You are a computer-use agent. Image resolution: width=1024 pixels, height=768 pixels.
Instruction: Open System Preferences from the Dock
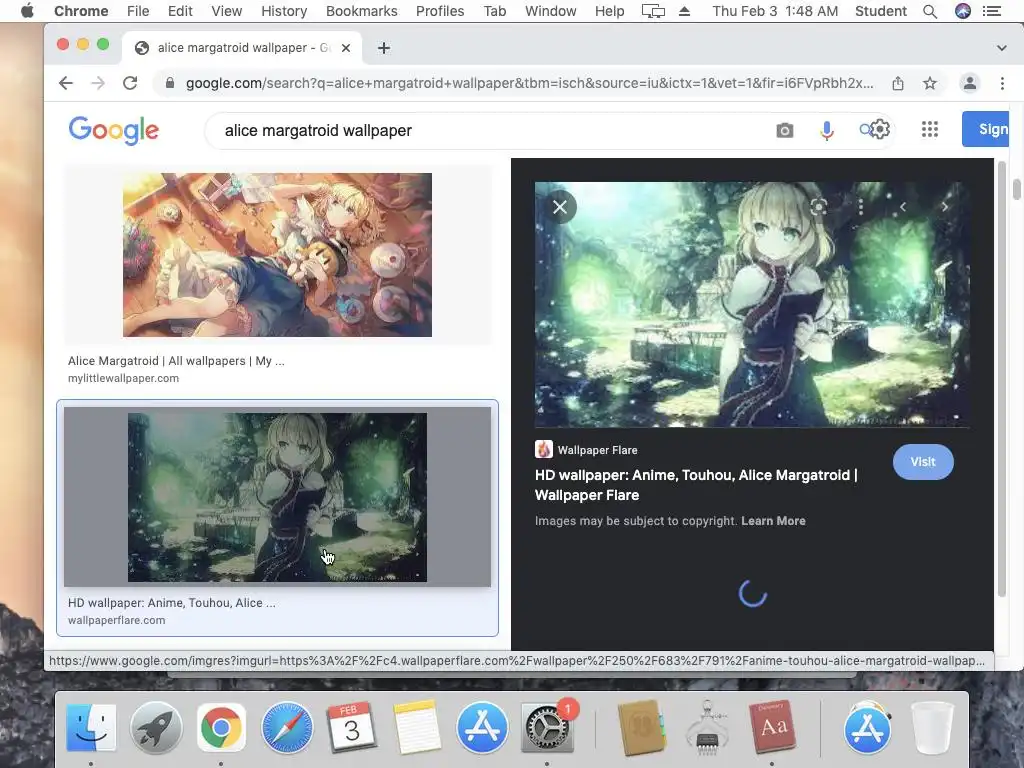click(x=547, y=727)
